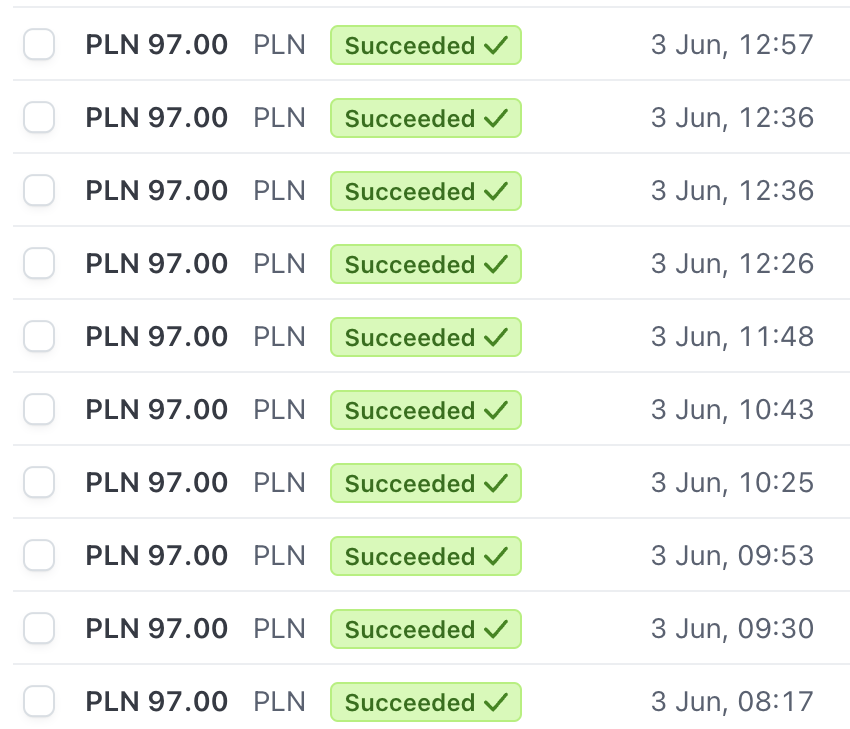850x729 pixels.
Task: Select the checkbox for the 08:17 payment
Action: tap(39, 702)
